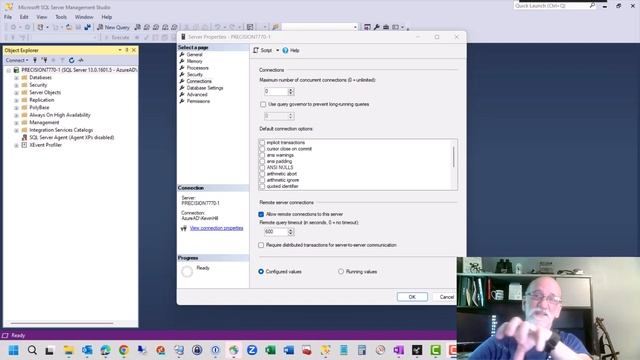640x360 pixels.
Task: Select the Configured values radio button
Action: (x=261, y=271)
